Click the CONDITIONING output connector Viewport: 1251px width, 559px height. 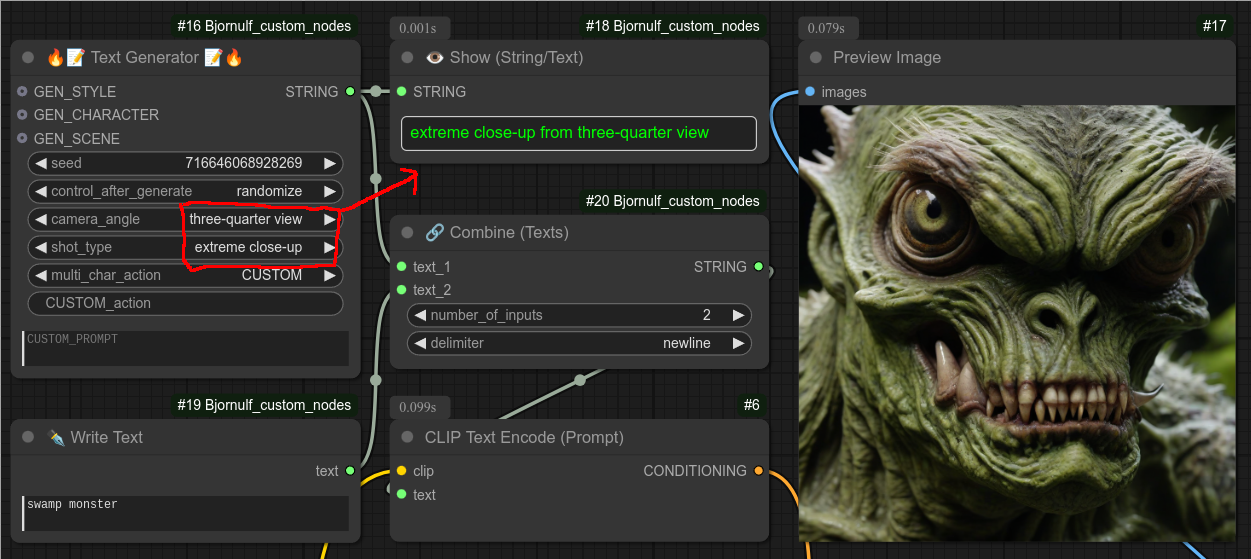pyautogui.click(x=758, y=471)
